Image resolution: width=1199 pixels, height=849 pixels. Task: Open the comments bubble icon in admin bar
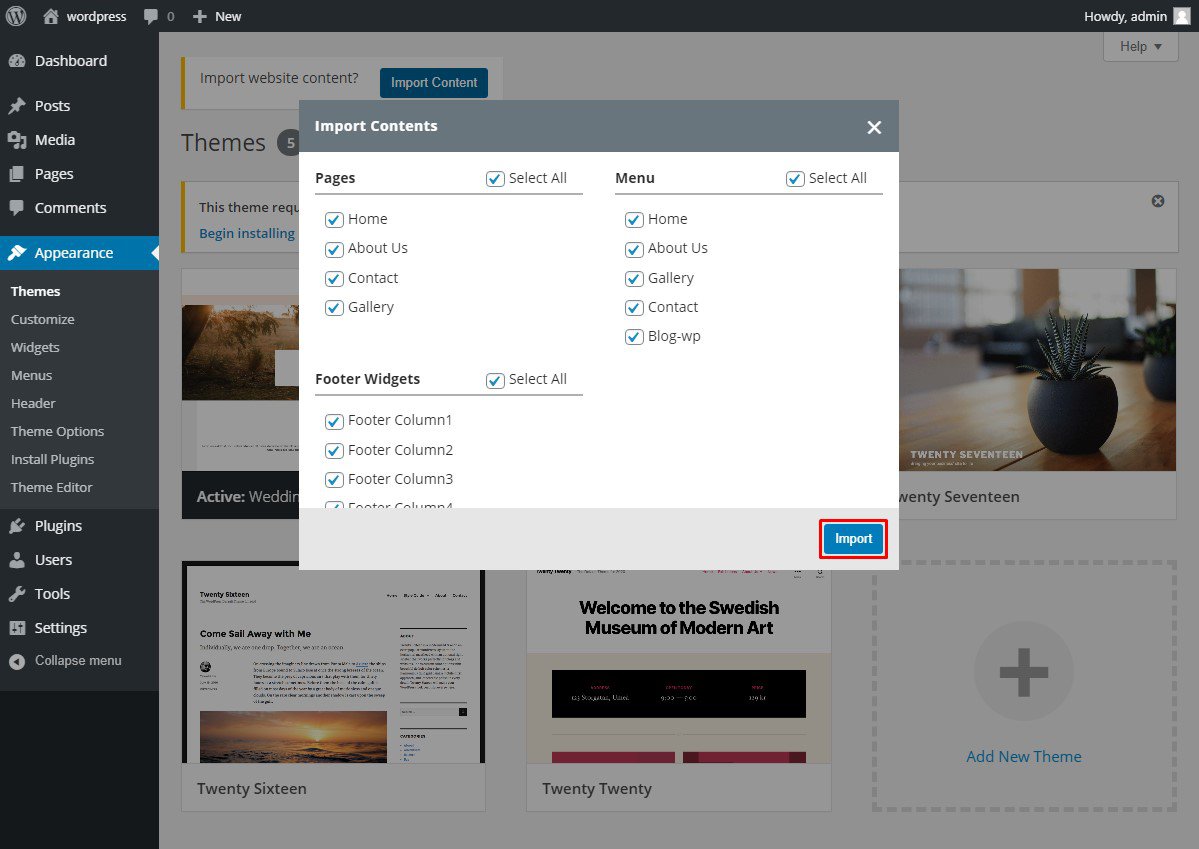151,16
